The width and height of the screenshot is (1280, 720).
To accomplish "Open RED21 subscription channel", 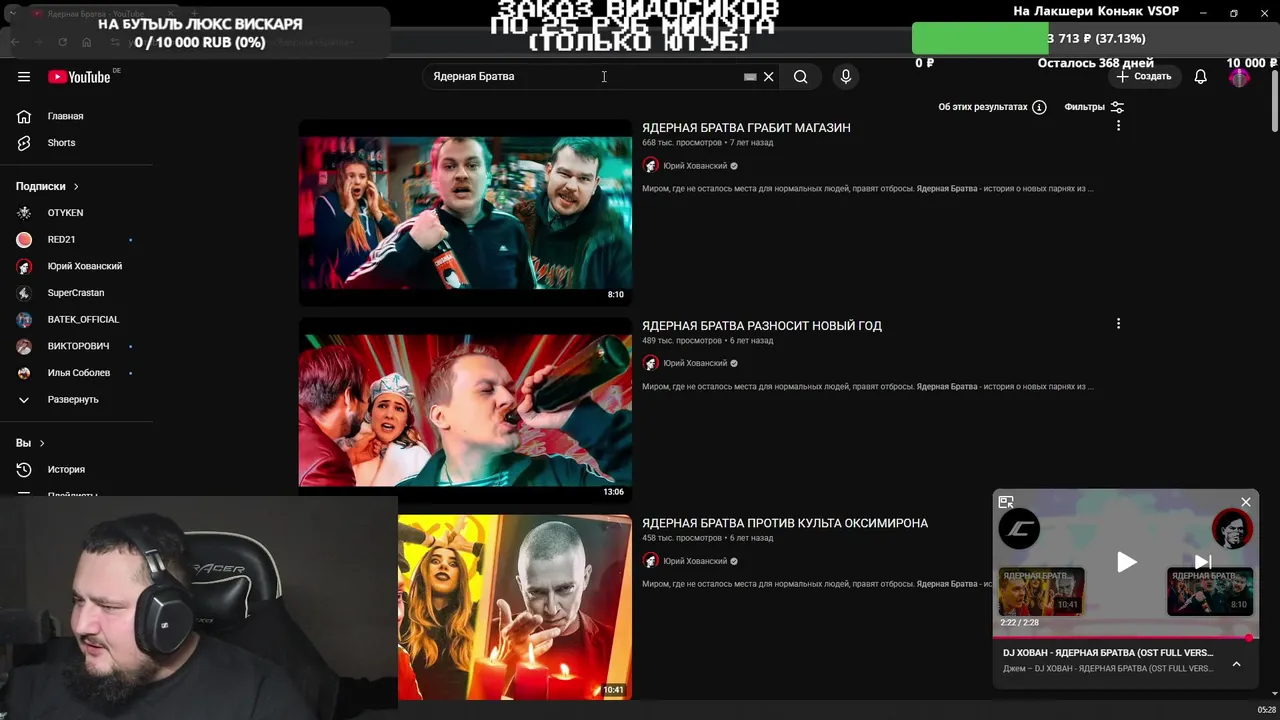I will coord(61,240).
